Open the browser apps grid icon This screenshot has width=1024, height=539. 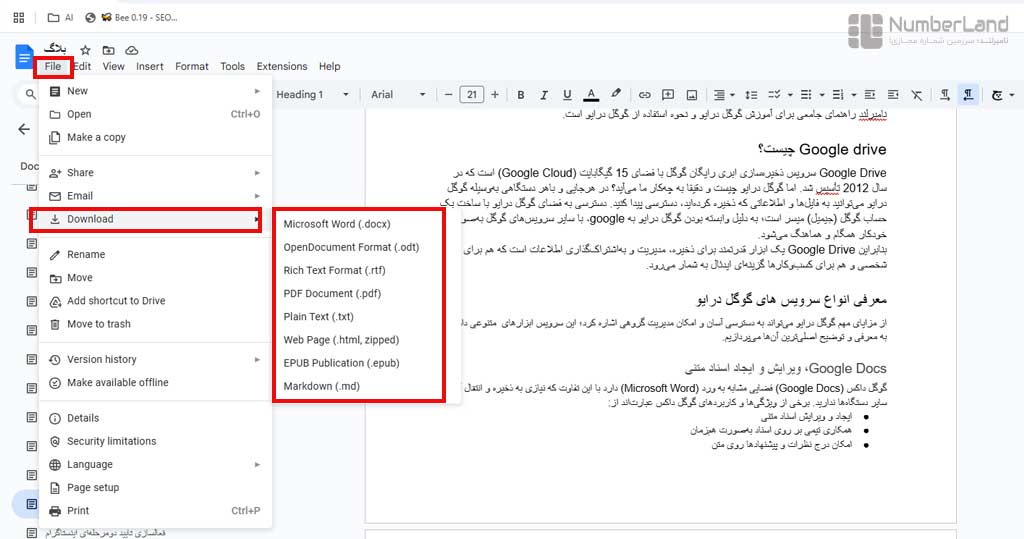tap(19, 18)
